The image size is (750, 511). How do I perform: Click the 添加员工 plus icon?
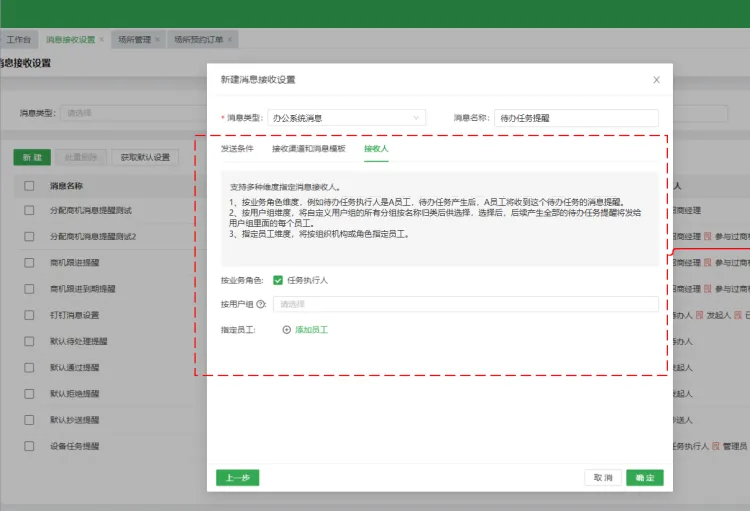(287, 330)
